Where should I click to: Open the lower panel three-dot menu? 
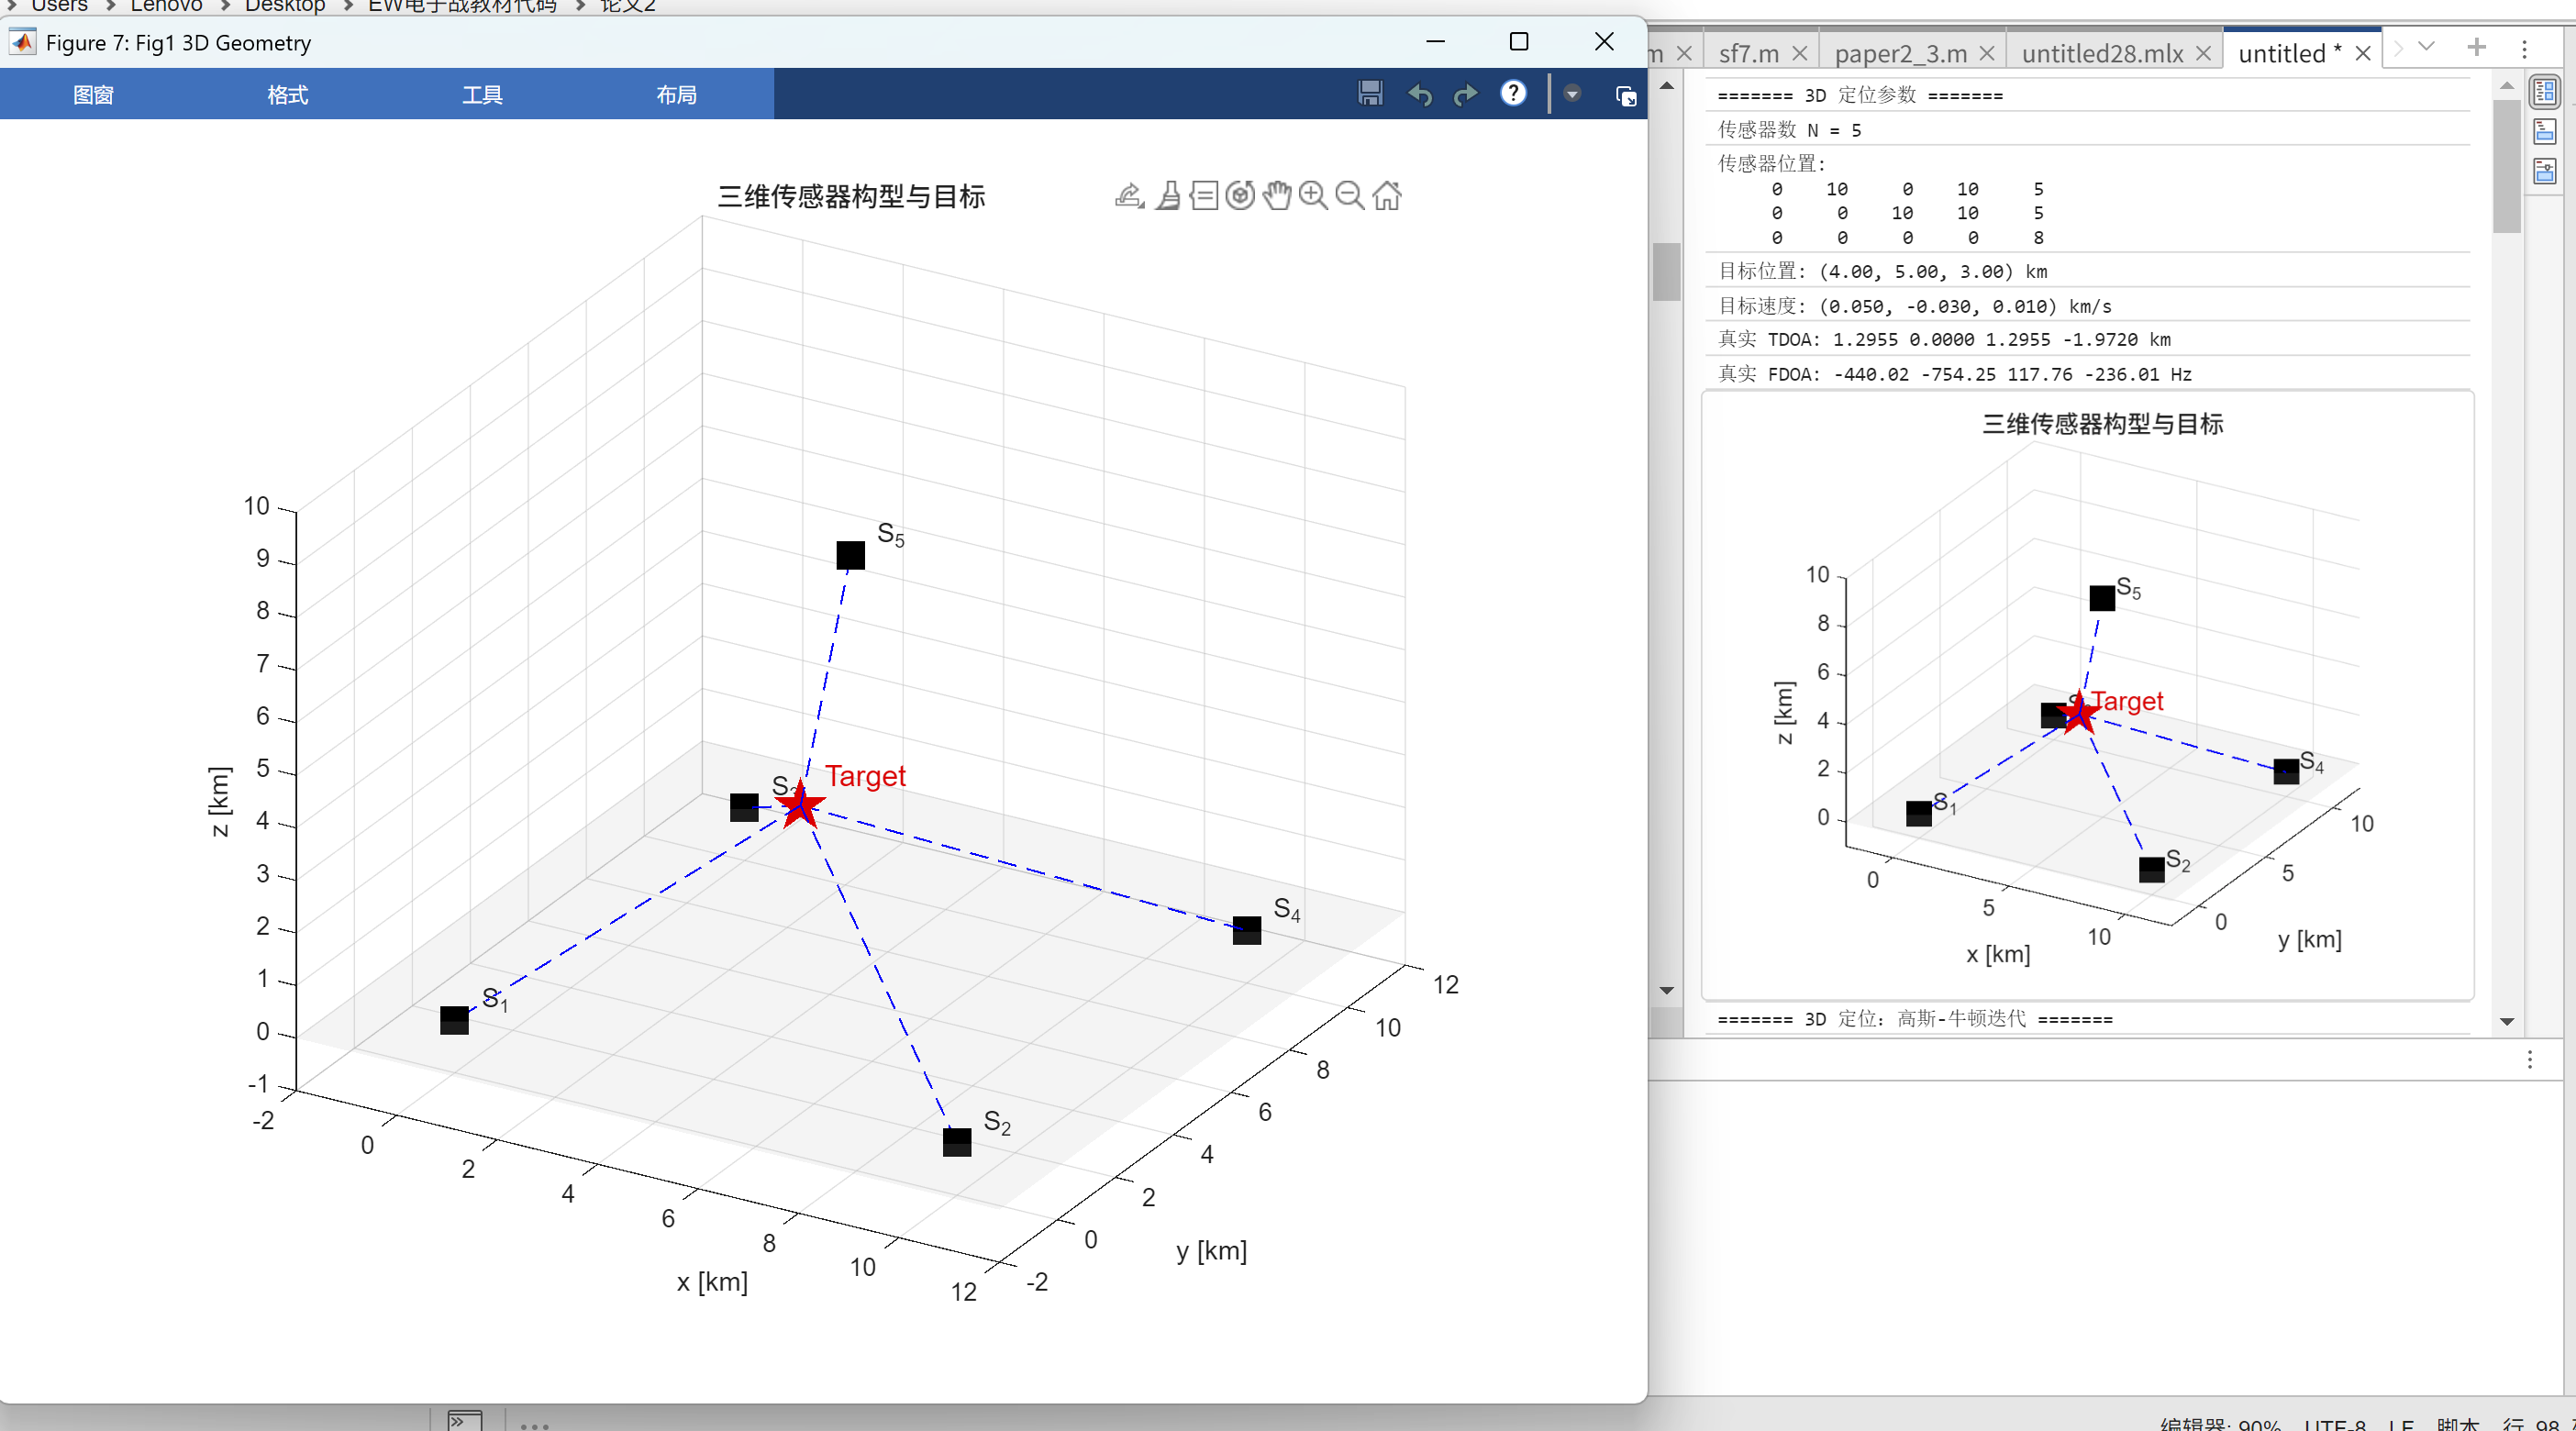tap(2530, 1060)
